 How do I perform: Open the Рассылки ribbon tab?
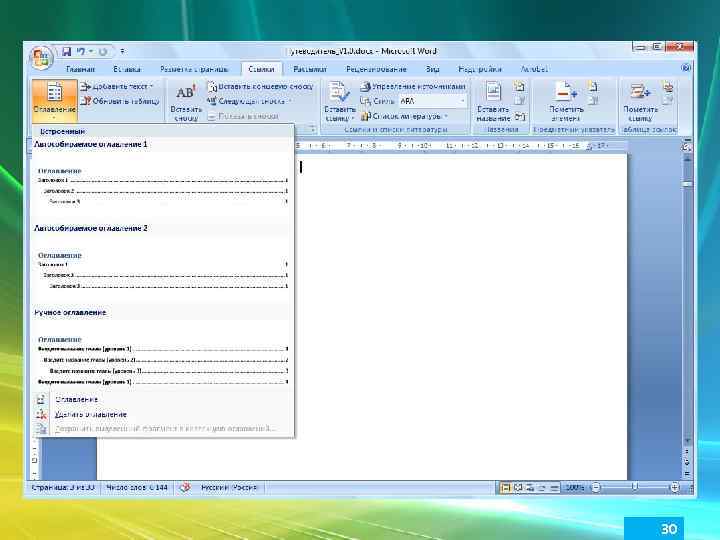310,69
